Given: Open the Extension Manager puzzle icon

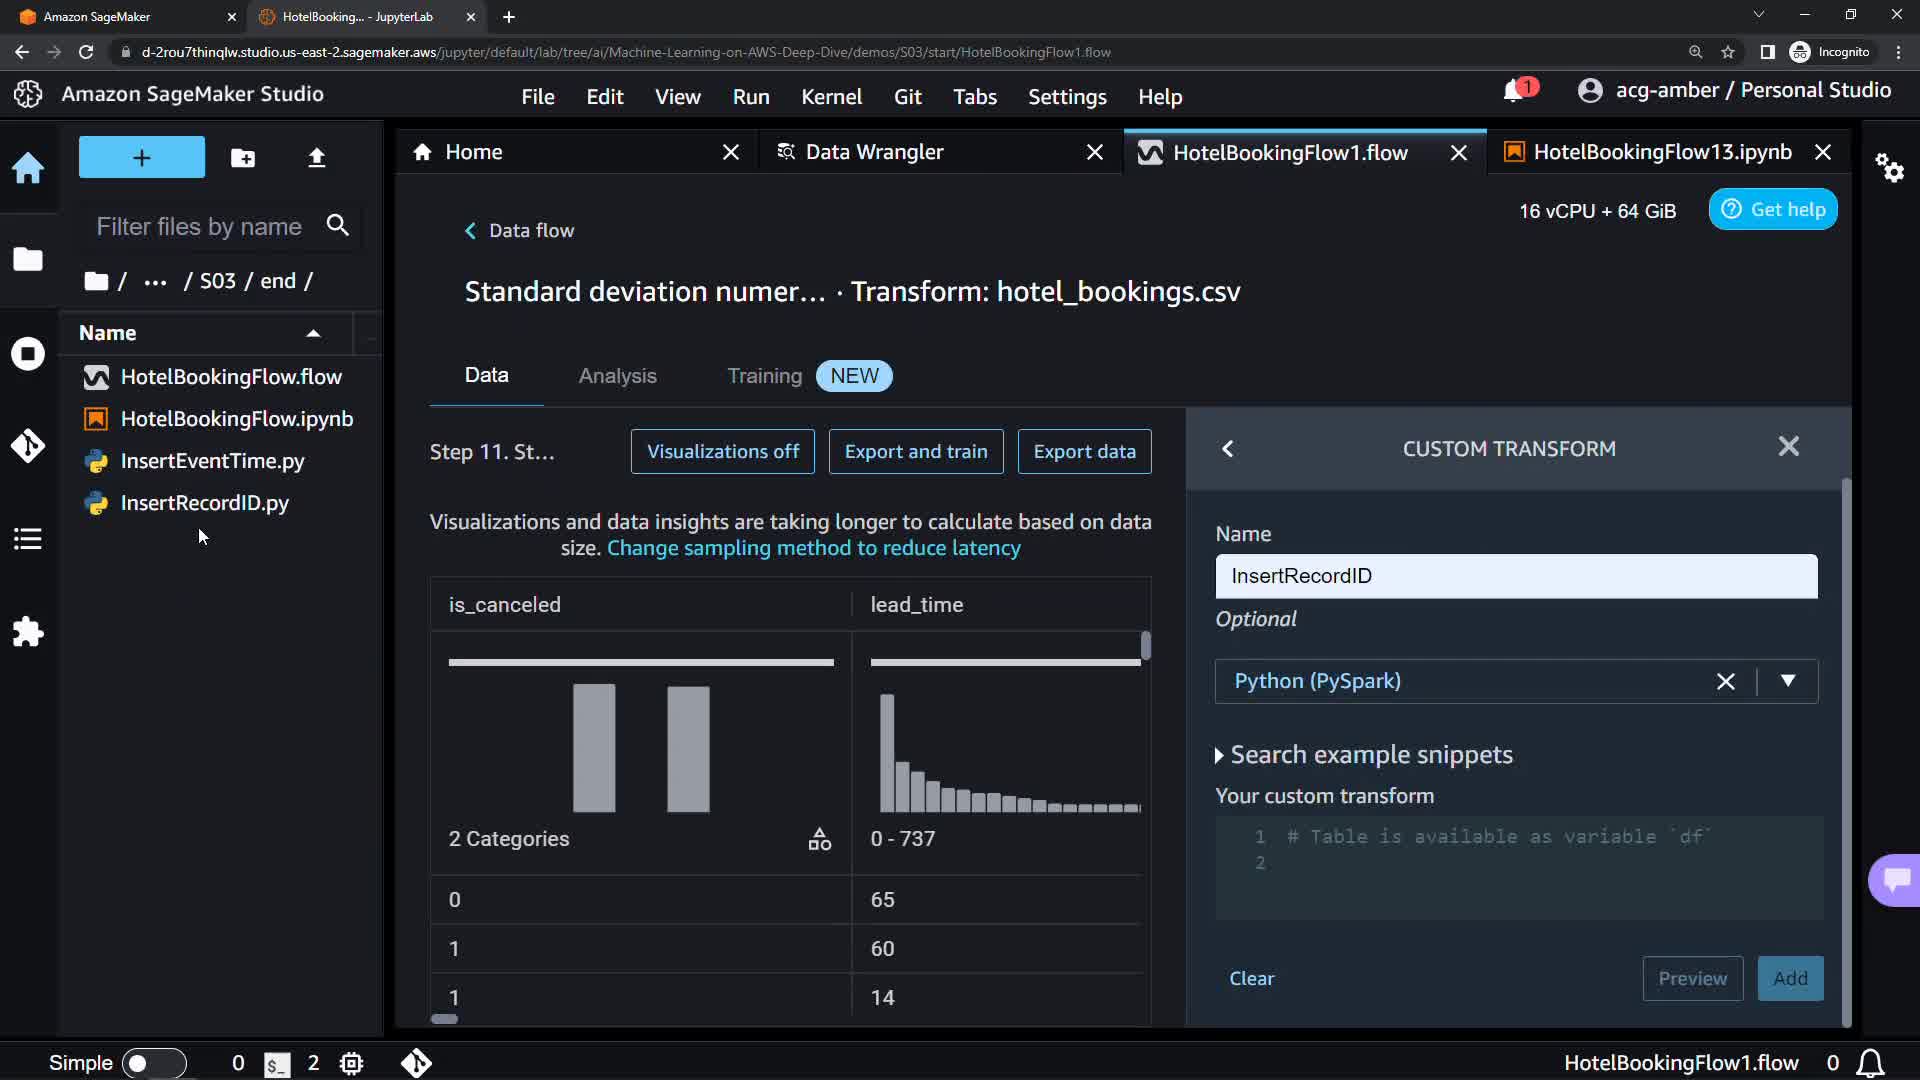Looking at the screenshot, I should tap(28, 632).
